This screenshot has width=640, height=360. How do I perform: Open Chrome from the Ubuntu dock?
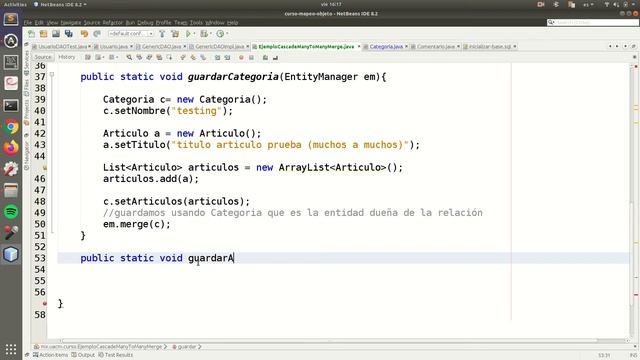click(11, 127)
